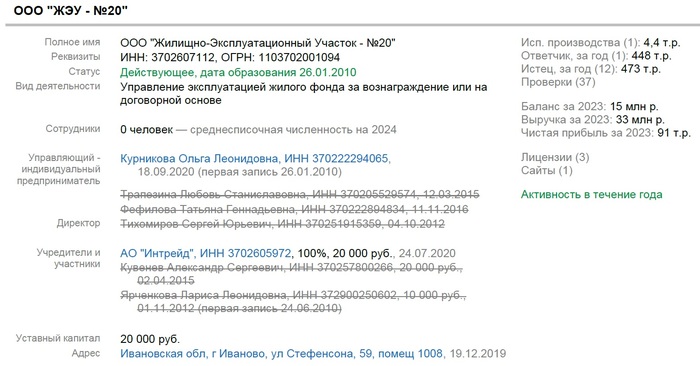Click the full name Жилищно-Эксплуатационный Участок text
This screenshot has width=700, height=366.
(258, 43)
